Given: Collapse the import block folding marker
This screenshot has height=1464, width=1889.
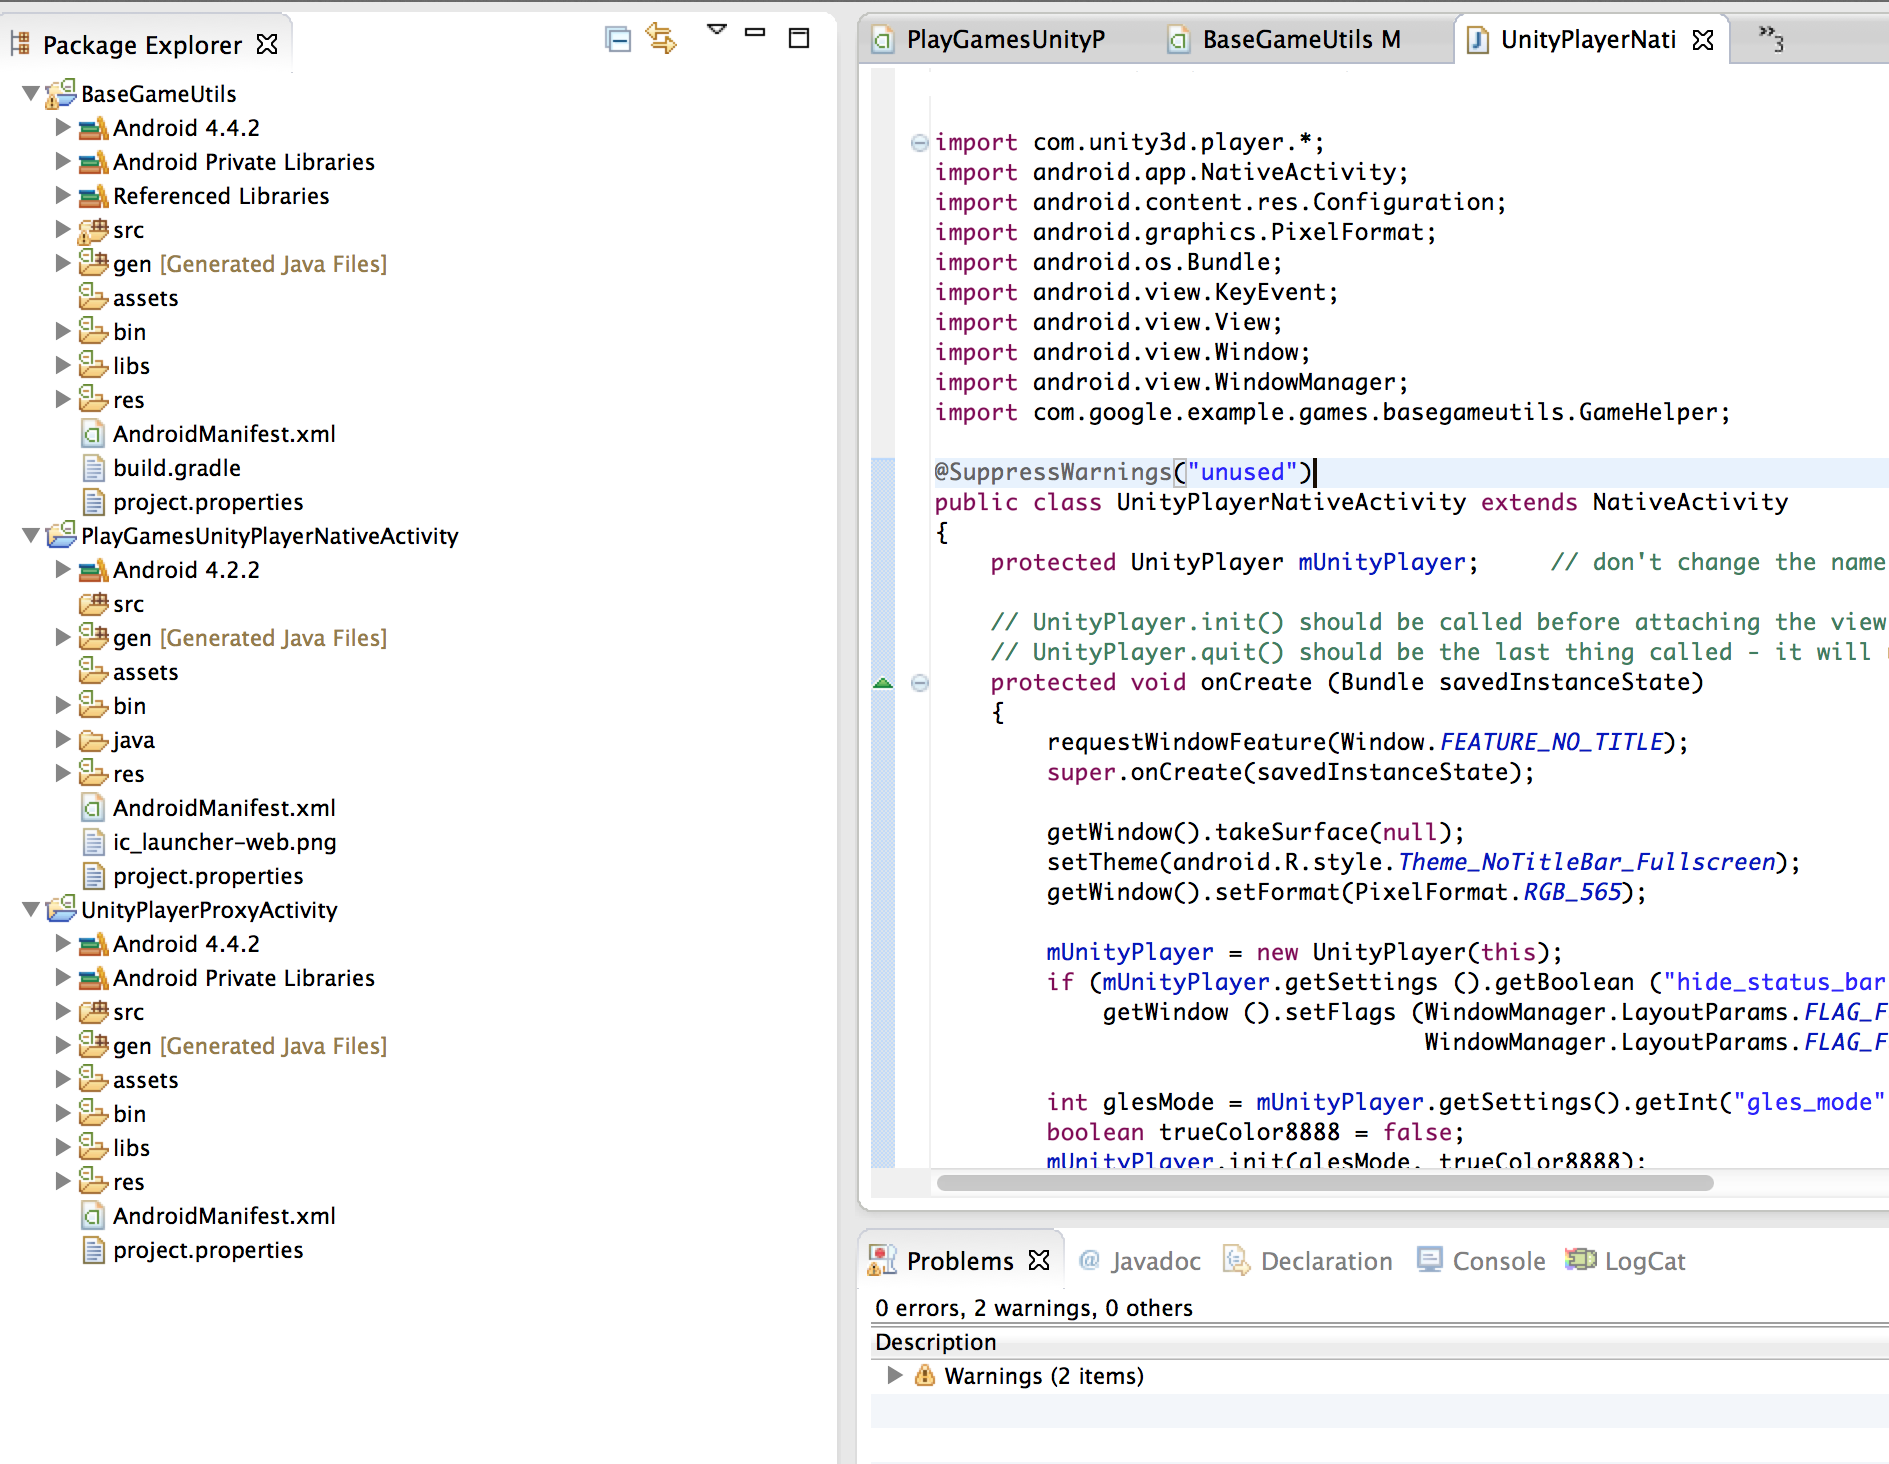Looking at the screenshot, I should point(920,143).
